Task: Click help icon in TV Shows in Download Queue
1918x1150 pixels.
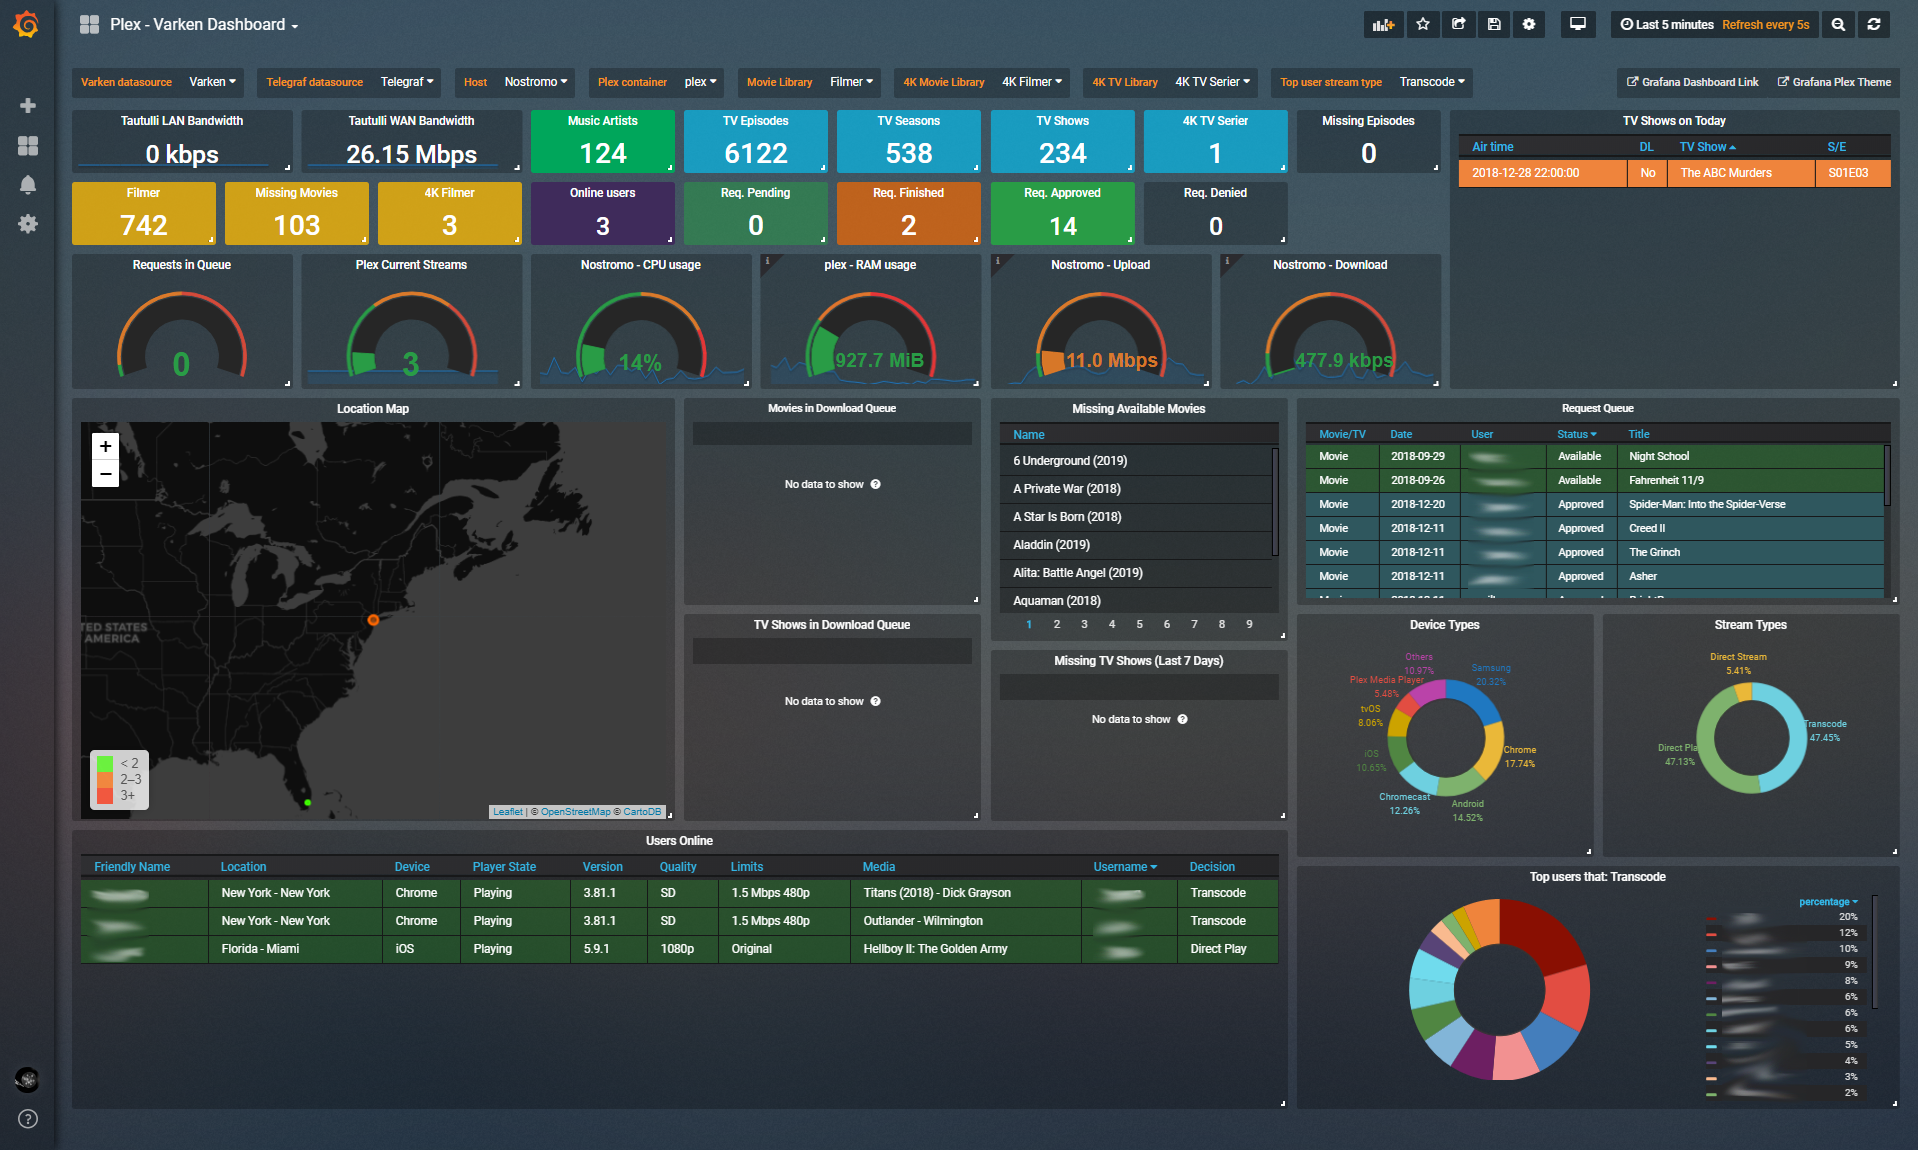Action: [876, 701]
